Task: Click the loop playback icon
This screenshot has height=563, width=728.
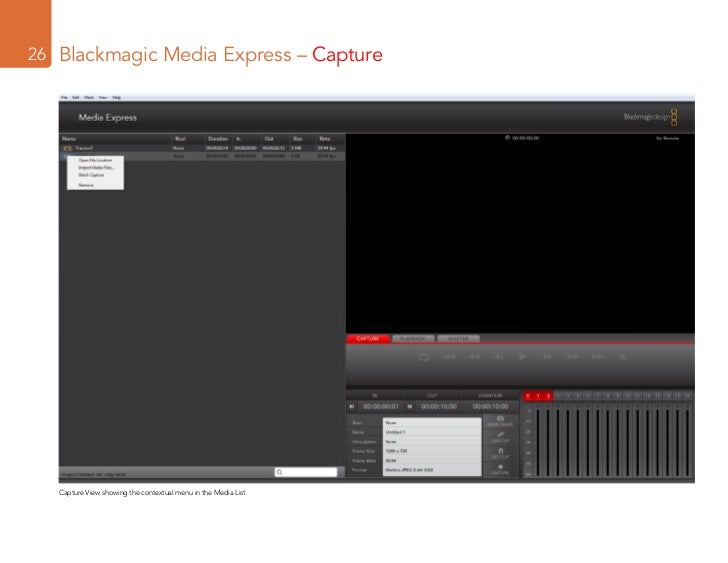Action: tap(423, 357)
